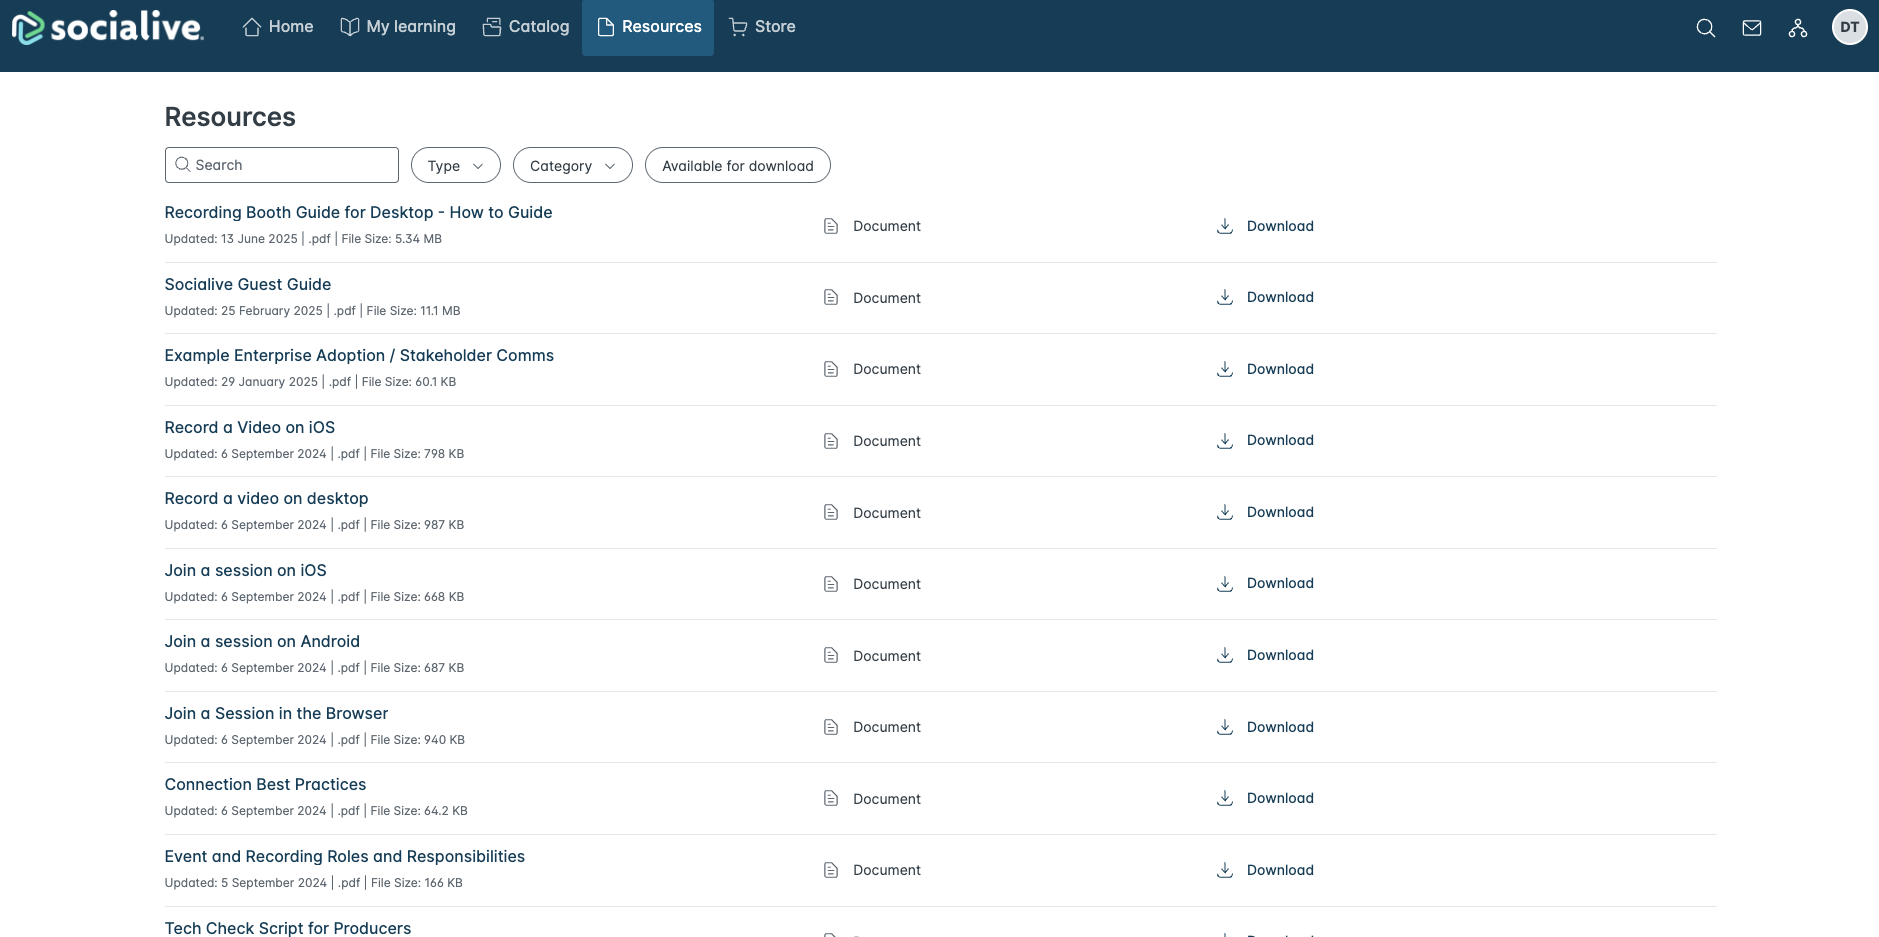Toggle Available for download filter
This screenshot has height=937, width=1879.
click(x=738, y=166)
